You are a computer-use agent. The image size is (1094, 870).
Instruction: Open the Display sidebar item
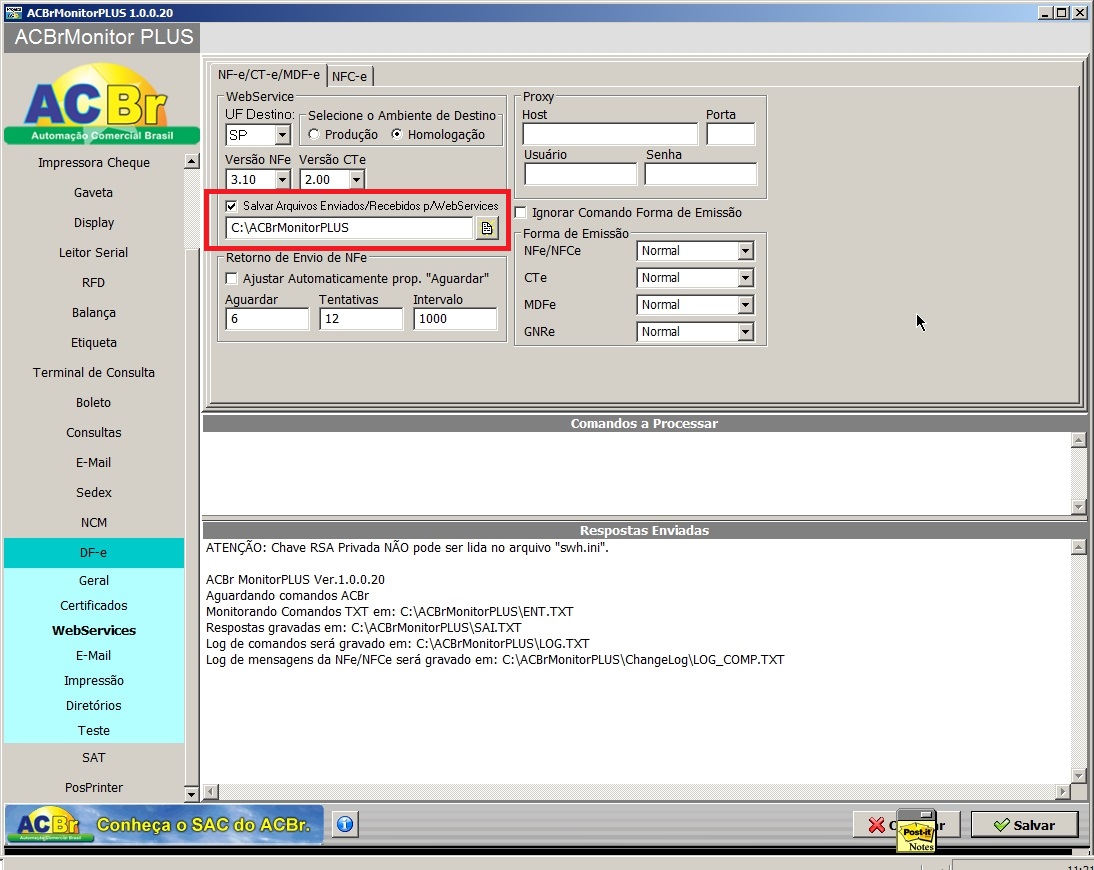93,223
